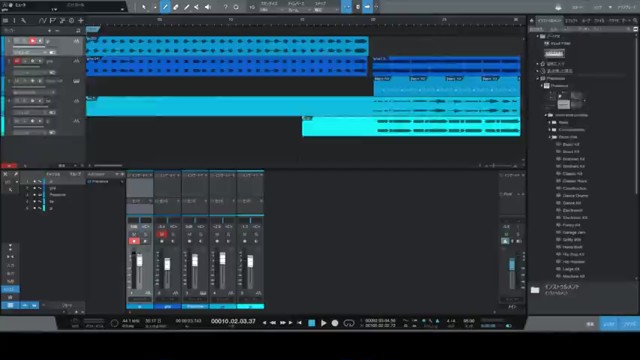Viewport: 640px width, 360px height.
Task: Click Record in the transport bar
Action: [x=335, y=323]
